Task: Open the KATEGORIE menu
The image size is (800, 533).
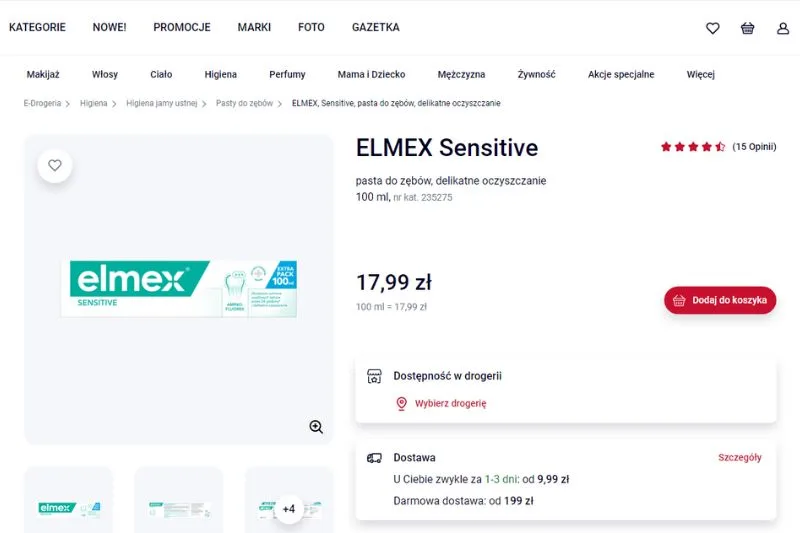Action: 37,27
